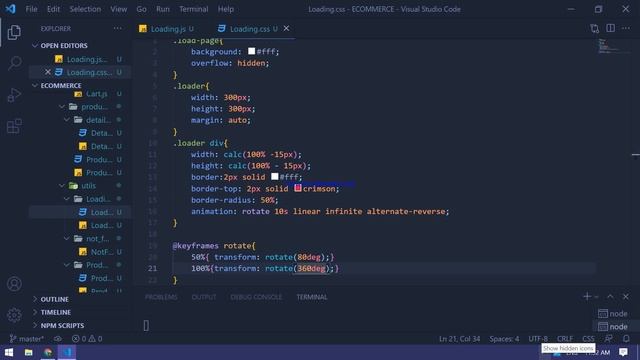Click Ln 21, Col 34 status item
Viewport: 640px width, 360px height.
click(x=459, y=339)
